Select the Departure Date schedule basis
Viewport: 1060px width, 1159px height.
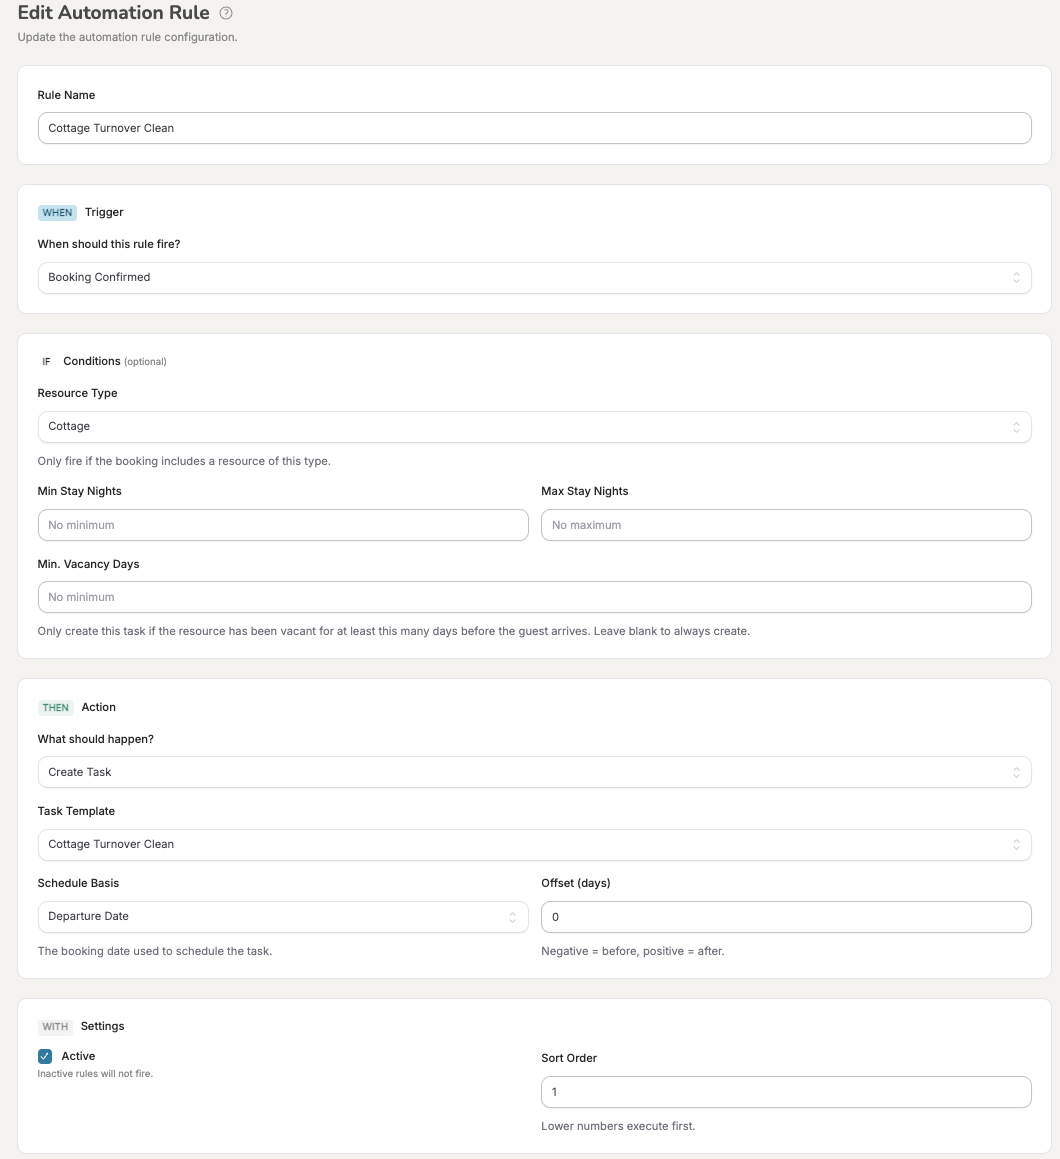[x=283, y=916]
